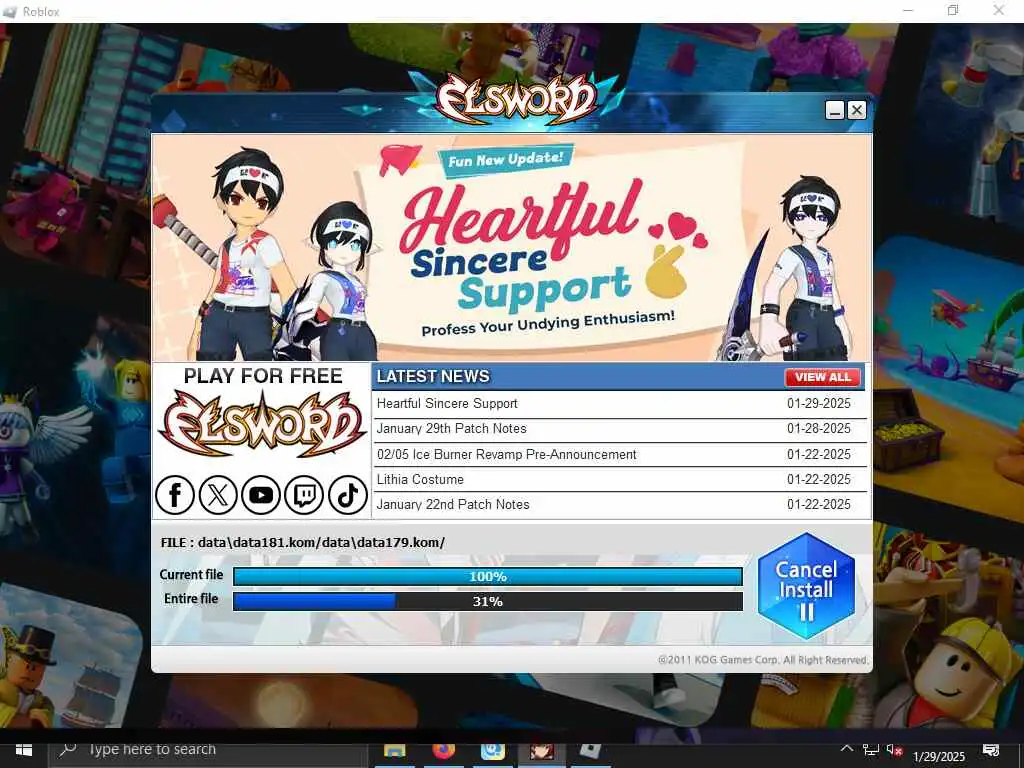Click the Elsword logo under Play For Free
The height and width of the screenshot is (768, 1024).
262,425
